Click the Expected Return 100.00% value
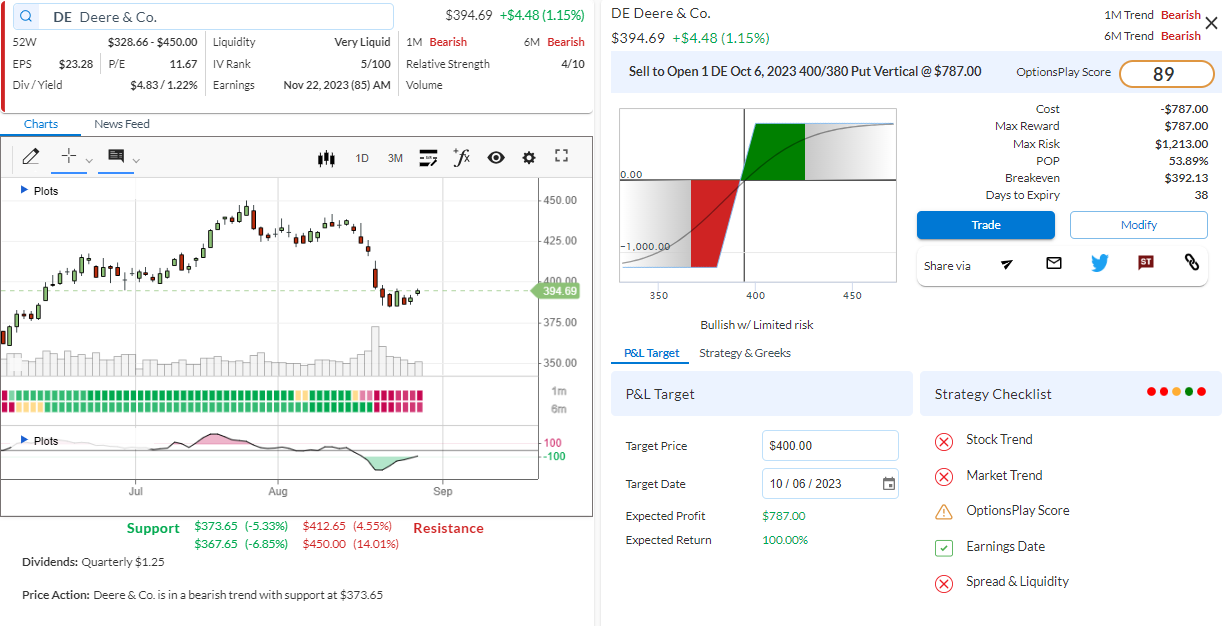The width and height of the screenshot is (1222, 626). pos(785,540)
